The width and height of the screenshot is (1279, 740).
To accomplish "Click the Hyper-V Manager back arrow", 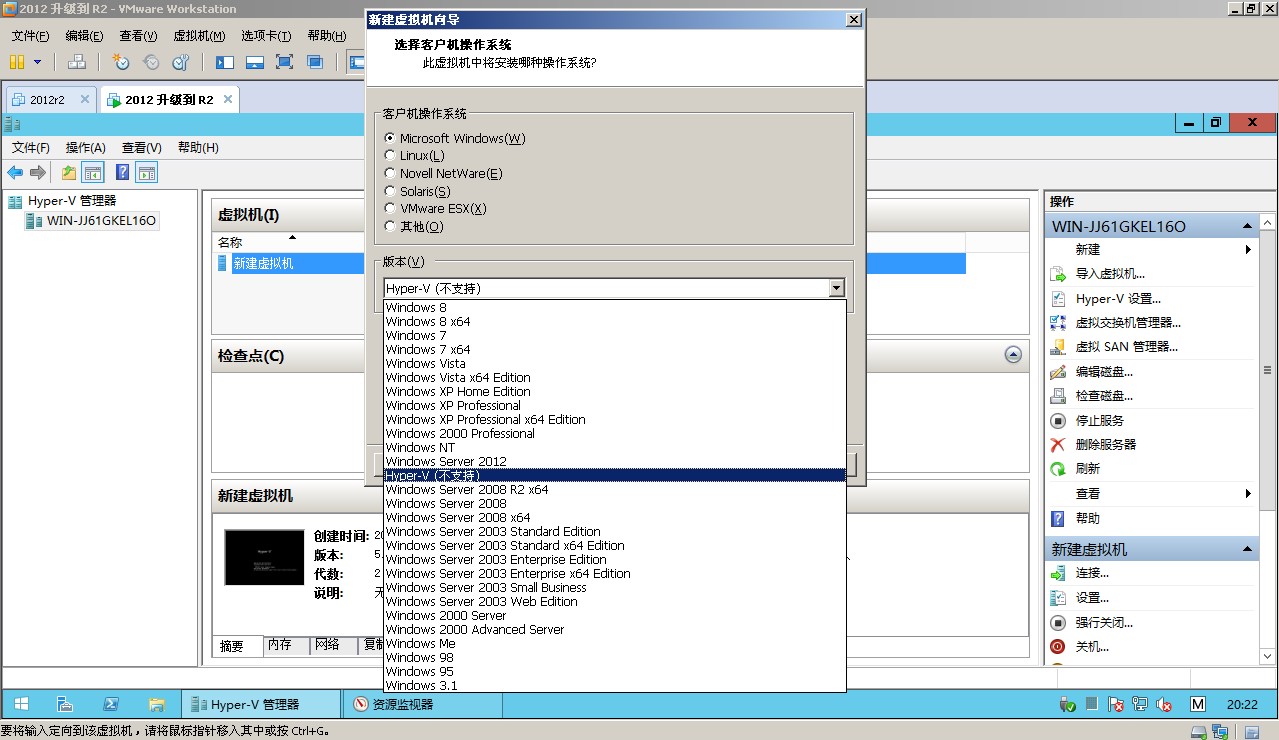I will tap(15, 173).
